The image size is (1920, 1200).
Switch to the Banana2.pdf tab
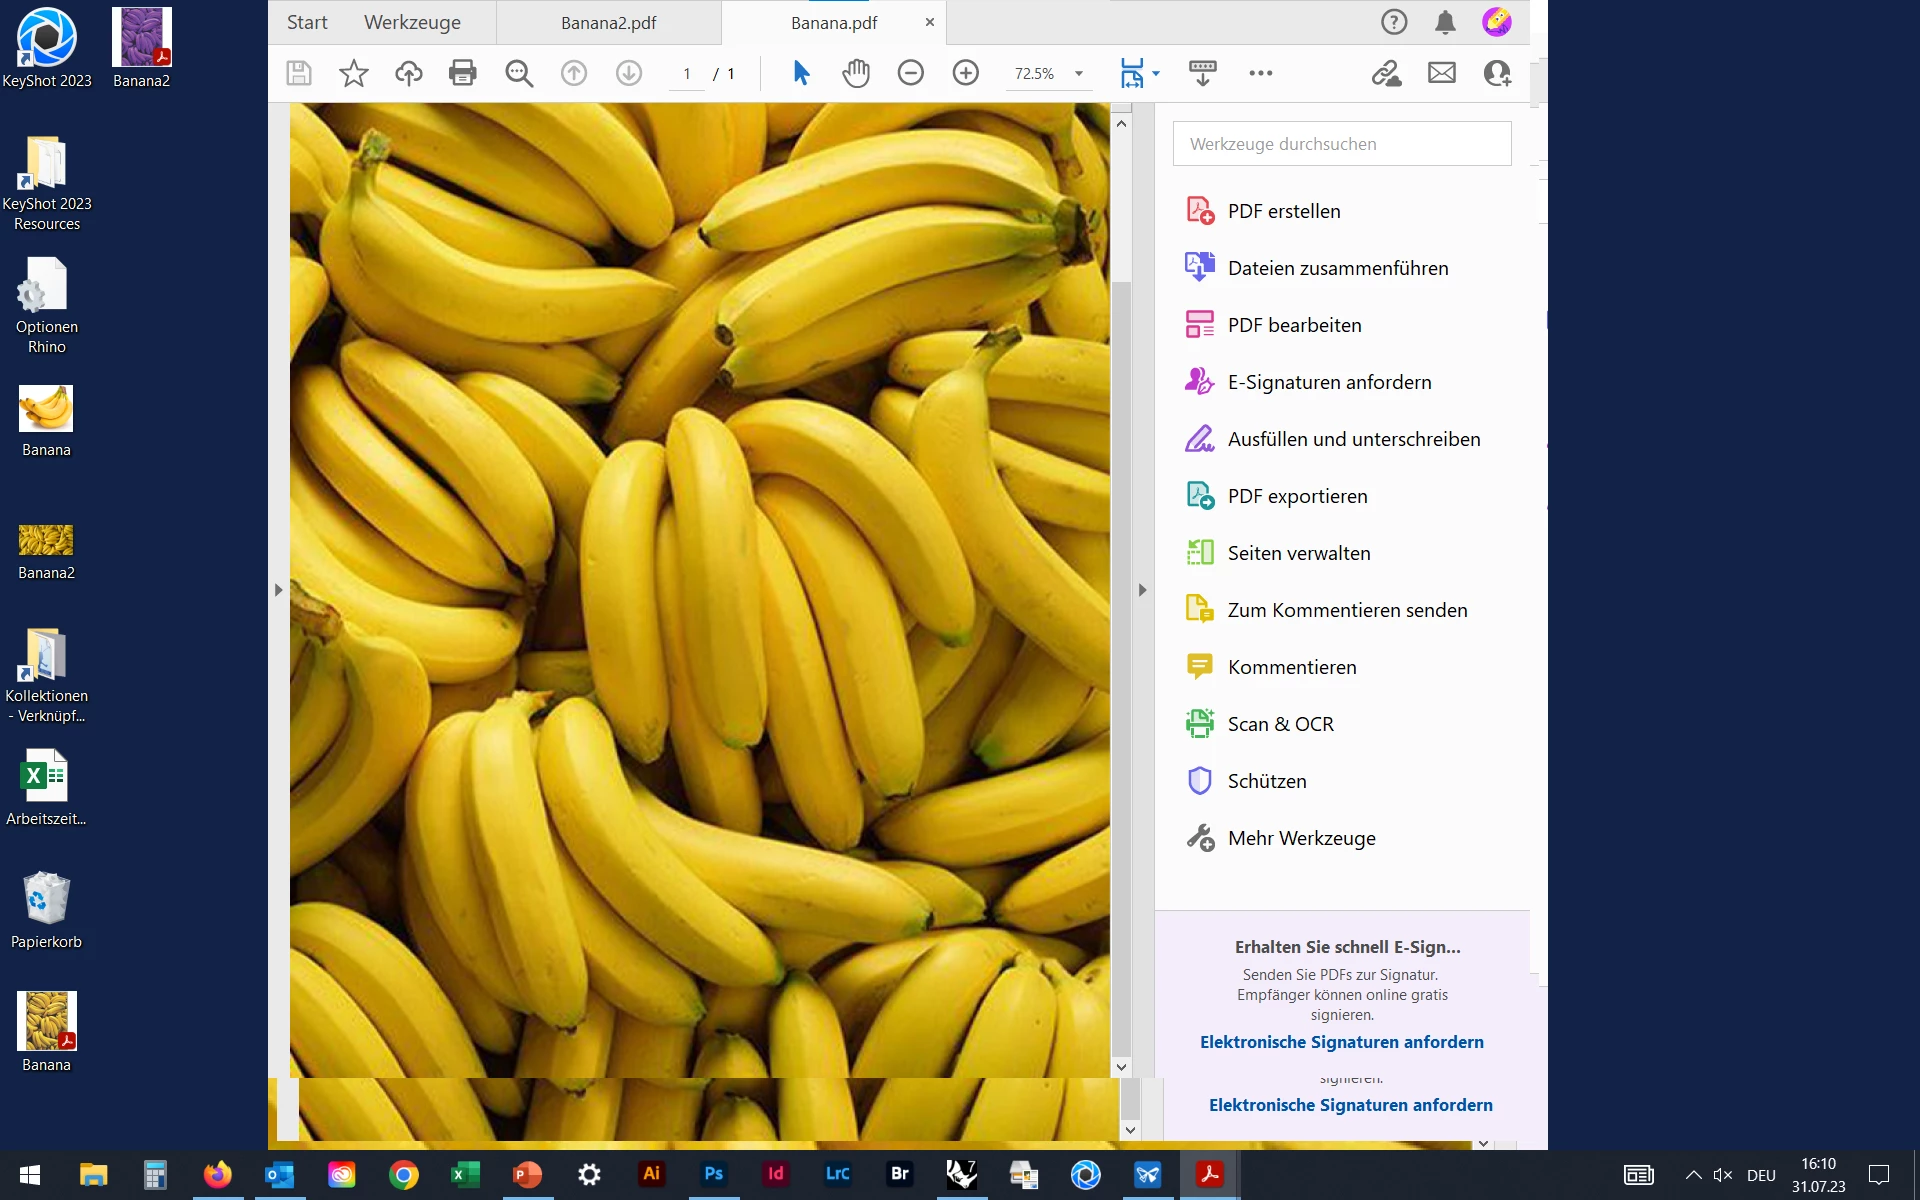(608, 22)
